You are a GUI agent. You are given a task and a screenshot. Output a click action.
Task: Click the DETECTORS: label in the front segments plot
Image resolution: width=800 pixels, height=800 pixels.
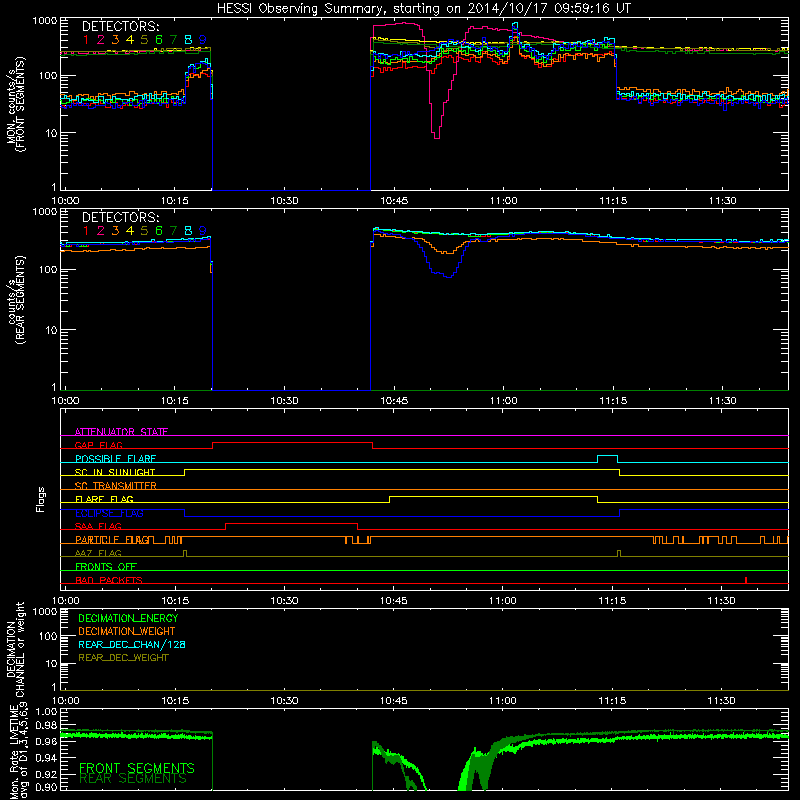[x=120, y=26]
